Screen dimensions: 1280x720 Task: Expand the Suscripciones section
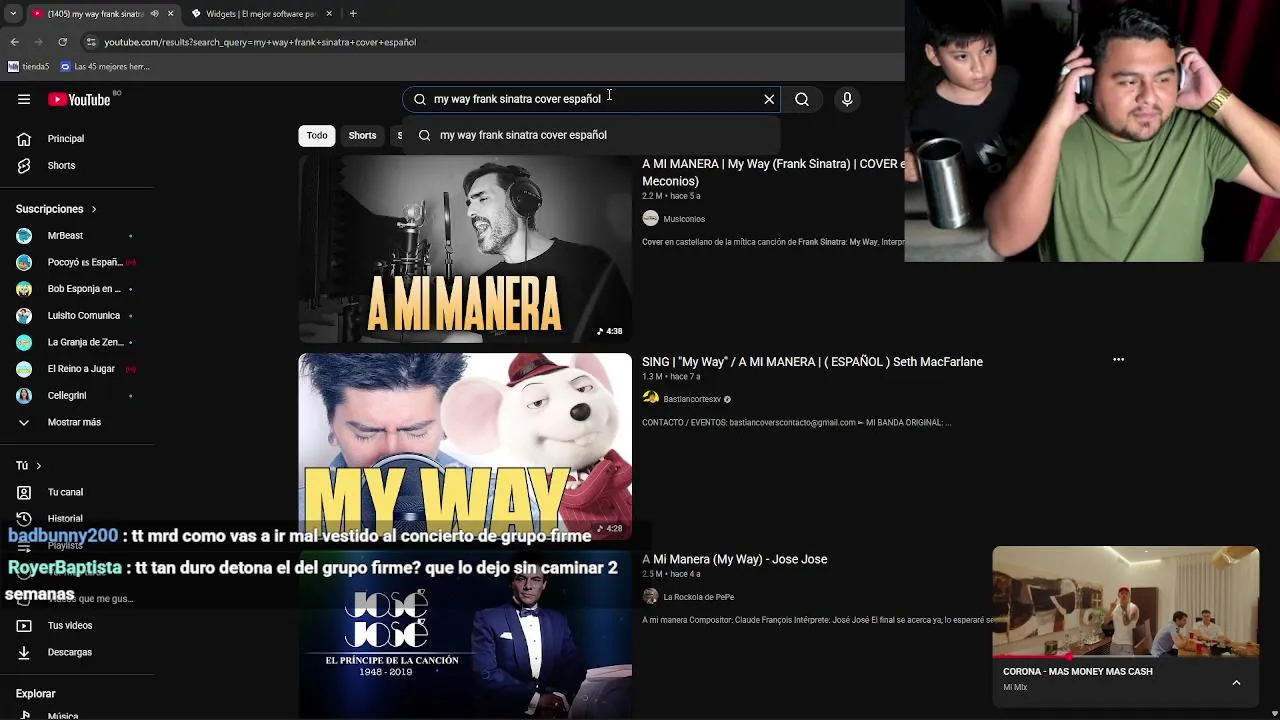coord(56,209)
